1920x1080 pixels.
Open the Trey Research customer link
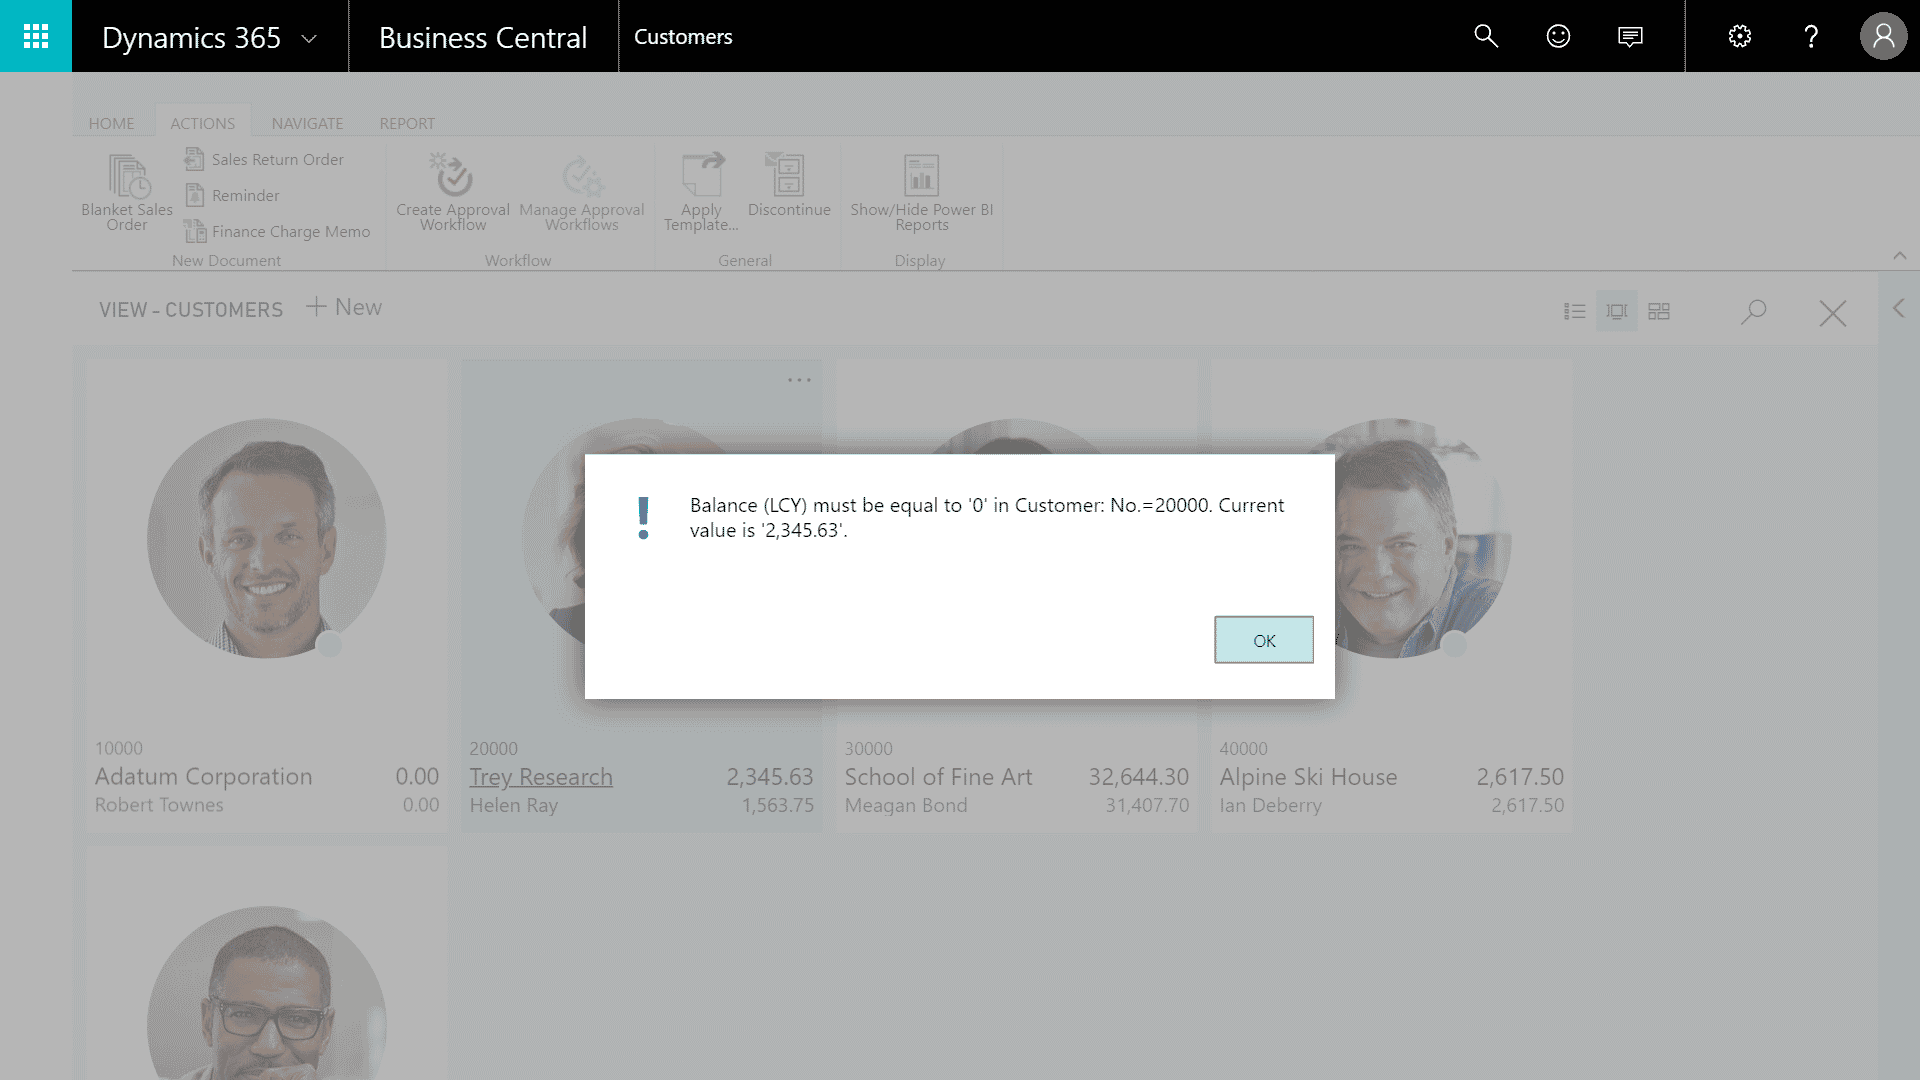[x=541, y=777]
